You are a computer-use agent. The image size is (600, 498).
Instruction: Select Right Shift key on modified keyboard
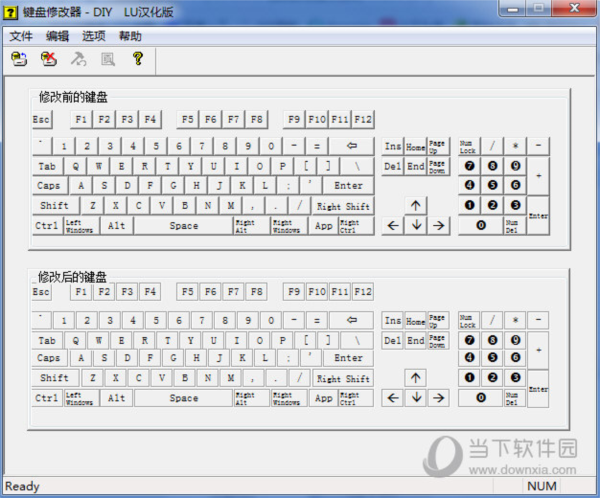coord(343,379)
